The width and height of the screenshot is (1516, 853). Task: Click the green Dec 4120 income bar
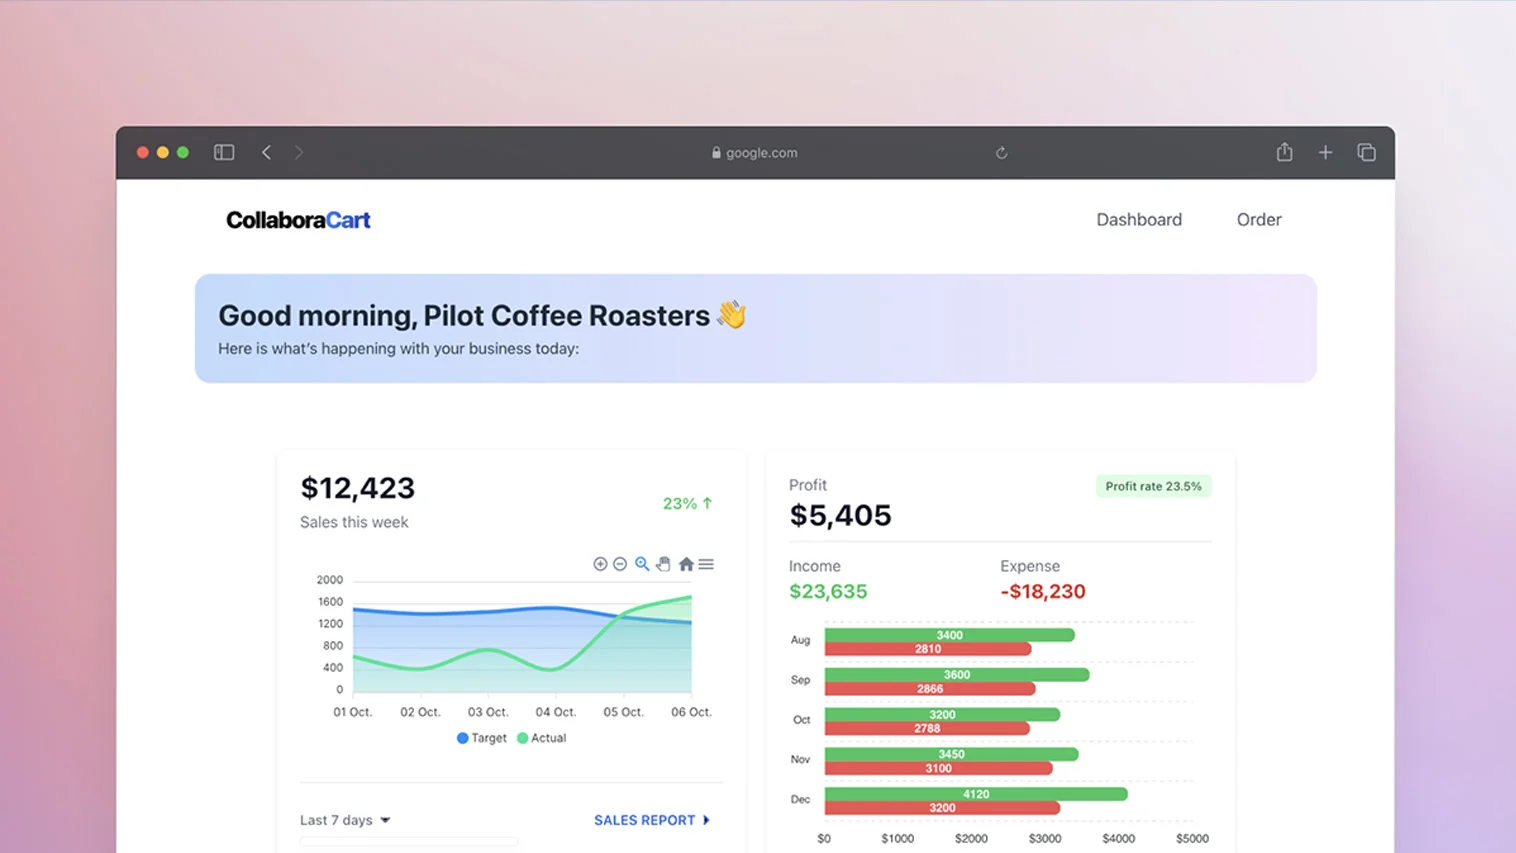coord(975,794)
